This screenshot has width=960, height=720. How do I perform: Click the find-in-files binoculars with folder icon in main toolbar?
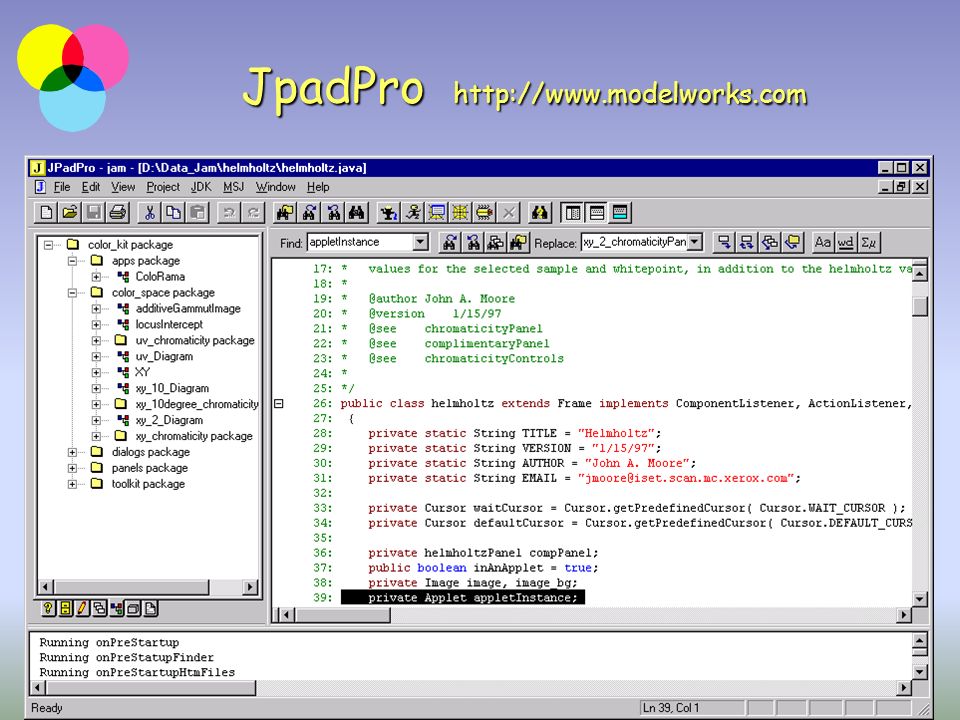coord(285,212)
